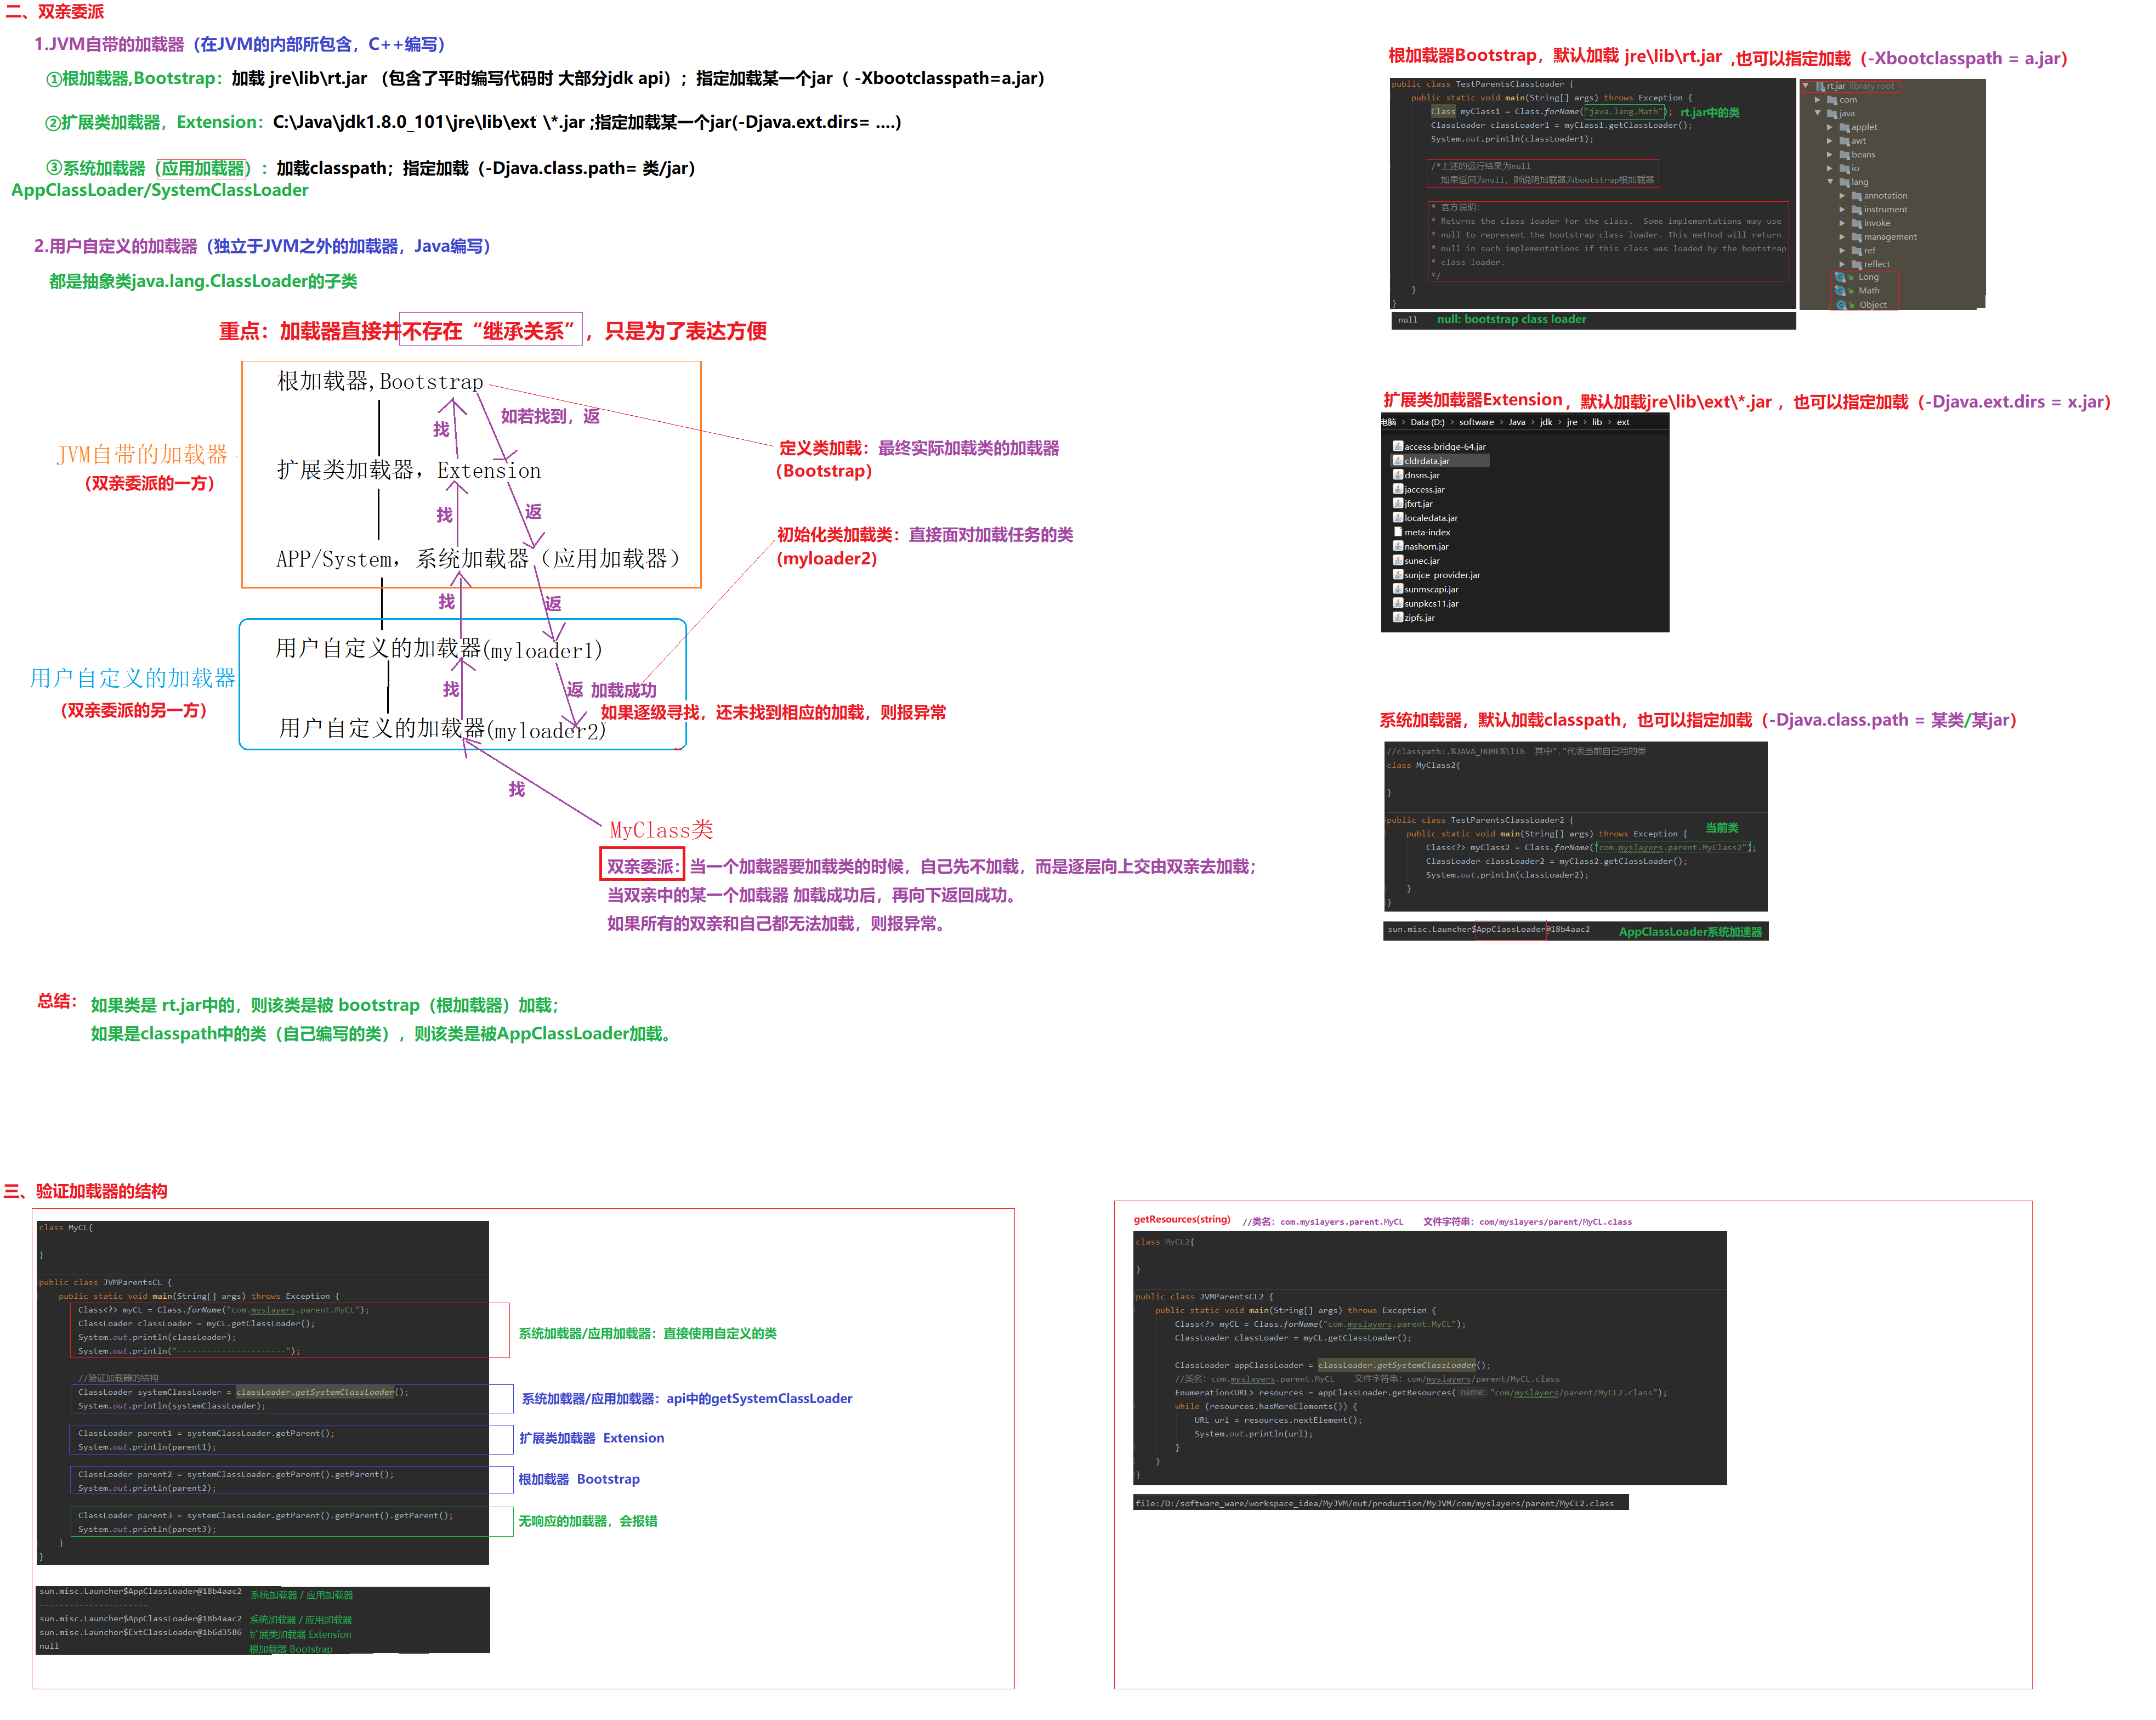
Task: Select the sunjce_provider.jar file
Action: (1441, 575)
